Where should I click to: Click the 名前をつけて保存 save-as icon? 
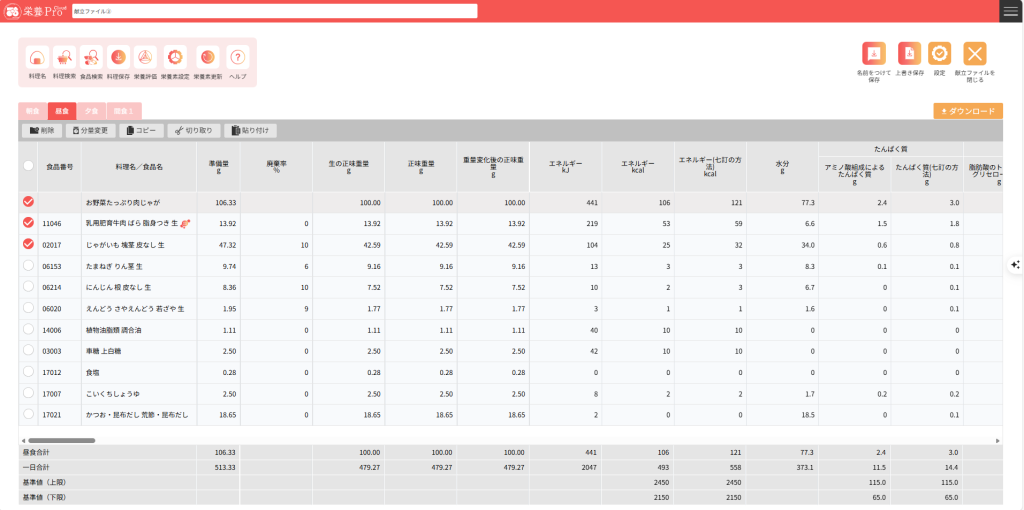[x=874, y=54]
